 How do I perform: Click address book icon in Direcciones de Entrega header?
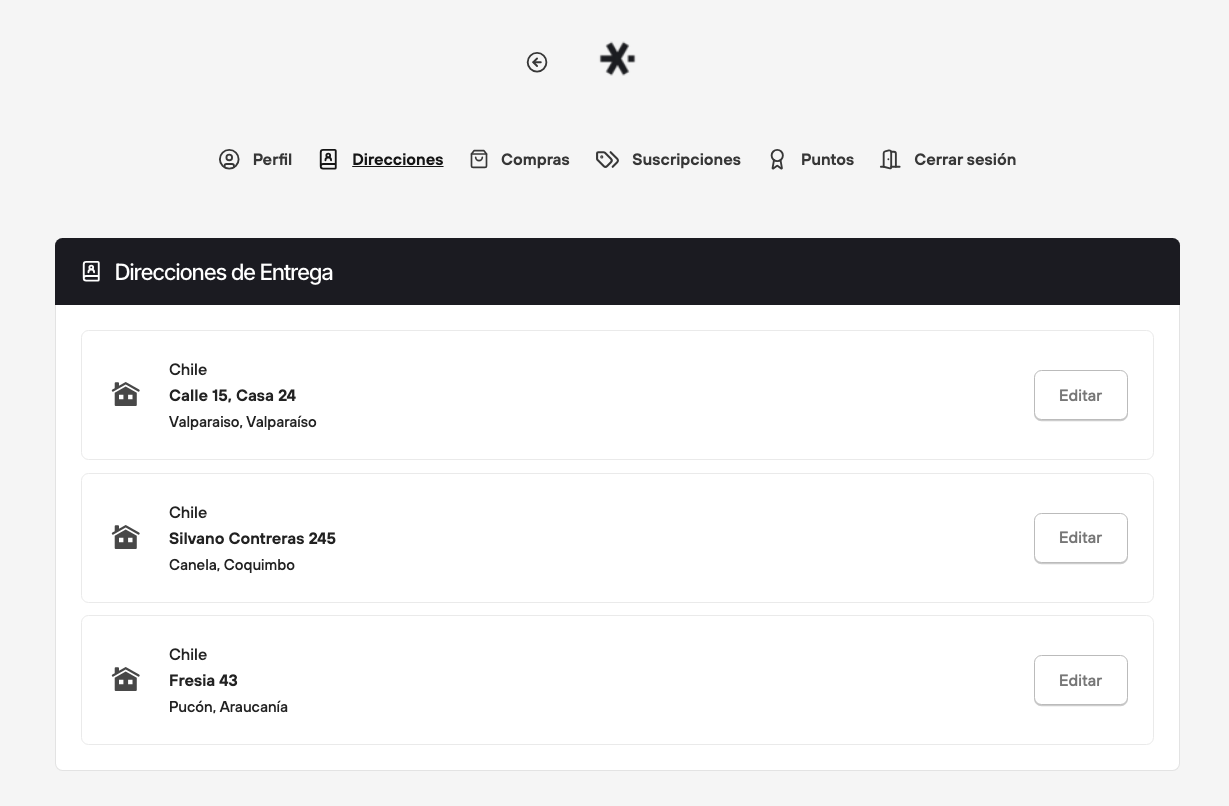point(91,271)
